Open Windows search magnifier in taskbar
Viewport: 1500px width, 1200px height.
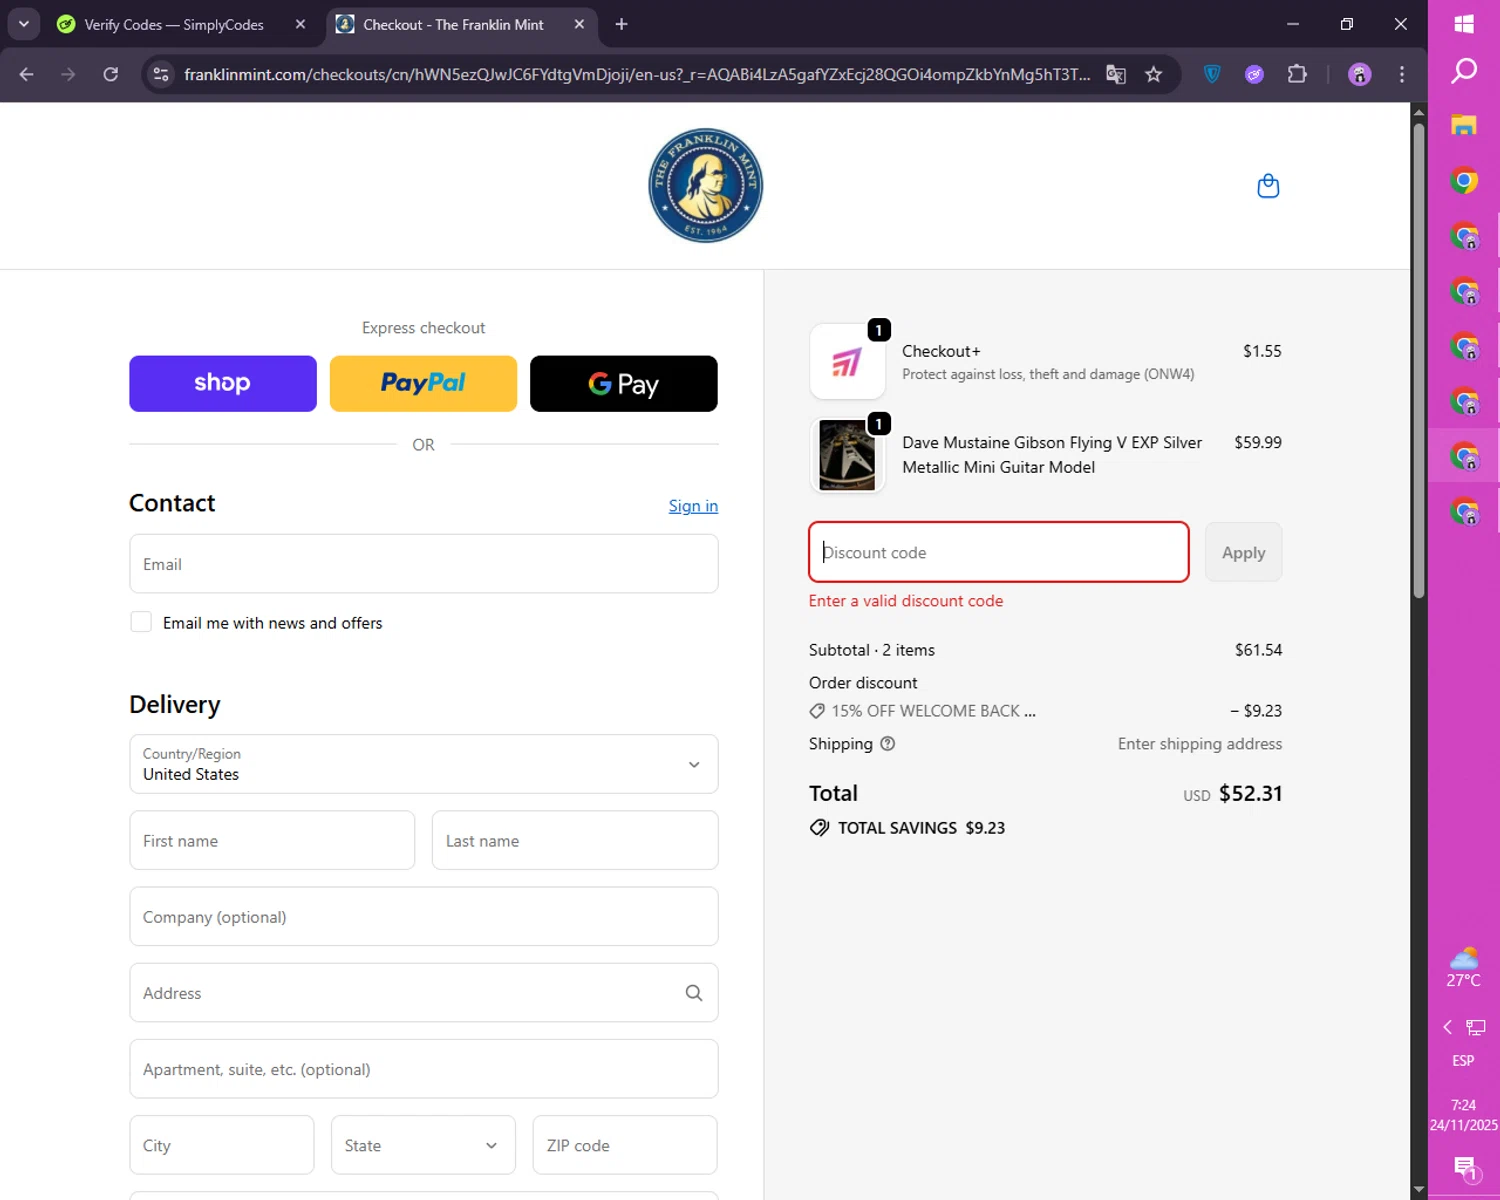point(1464,71)
